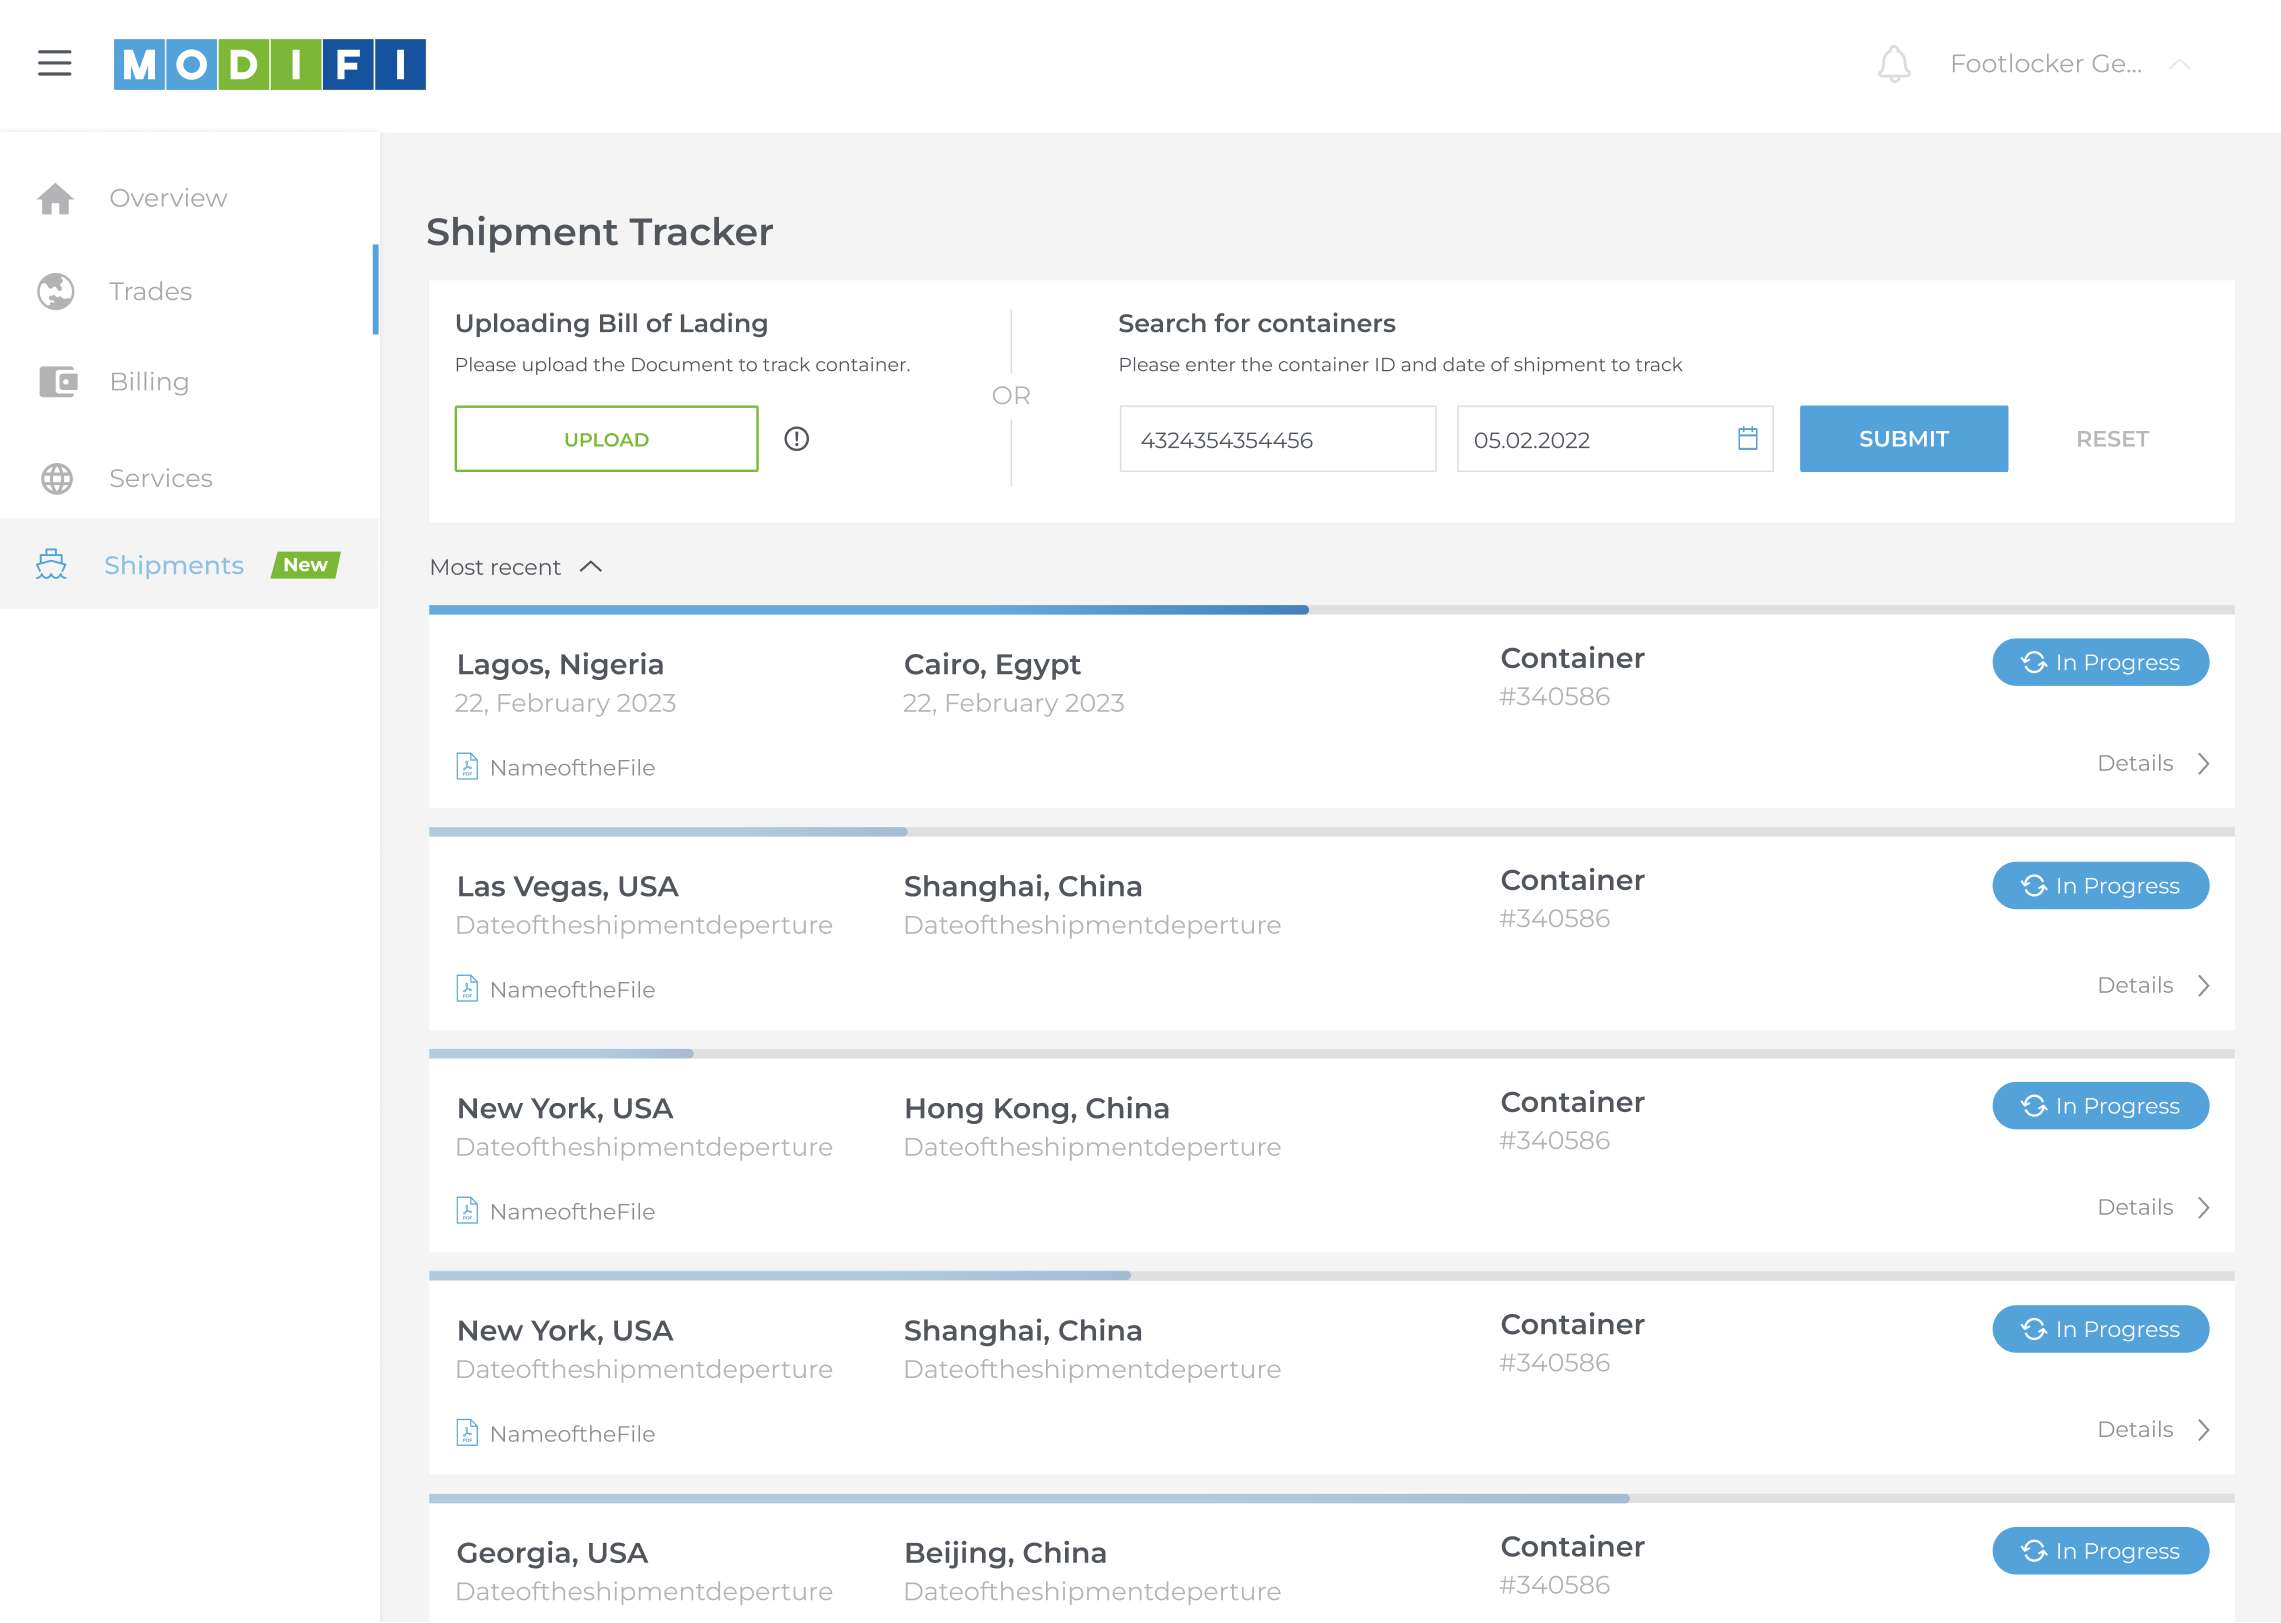2281x1623 pixels.
Task: Open the Shipments sidebar item
Action: point(174,565)
